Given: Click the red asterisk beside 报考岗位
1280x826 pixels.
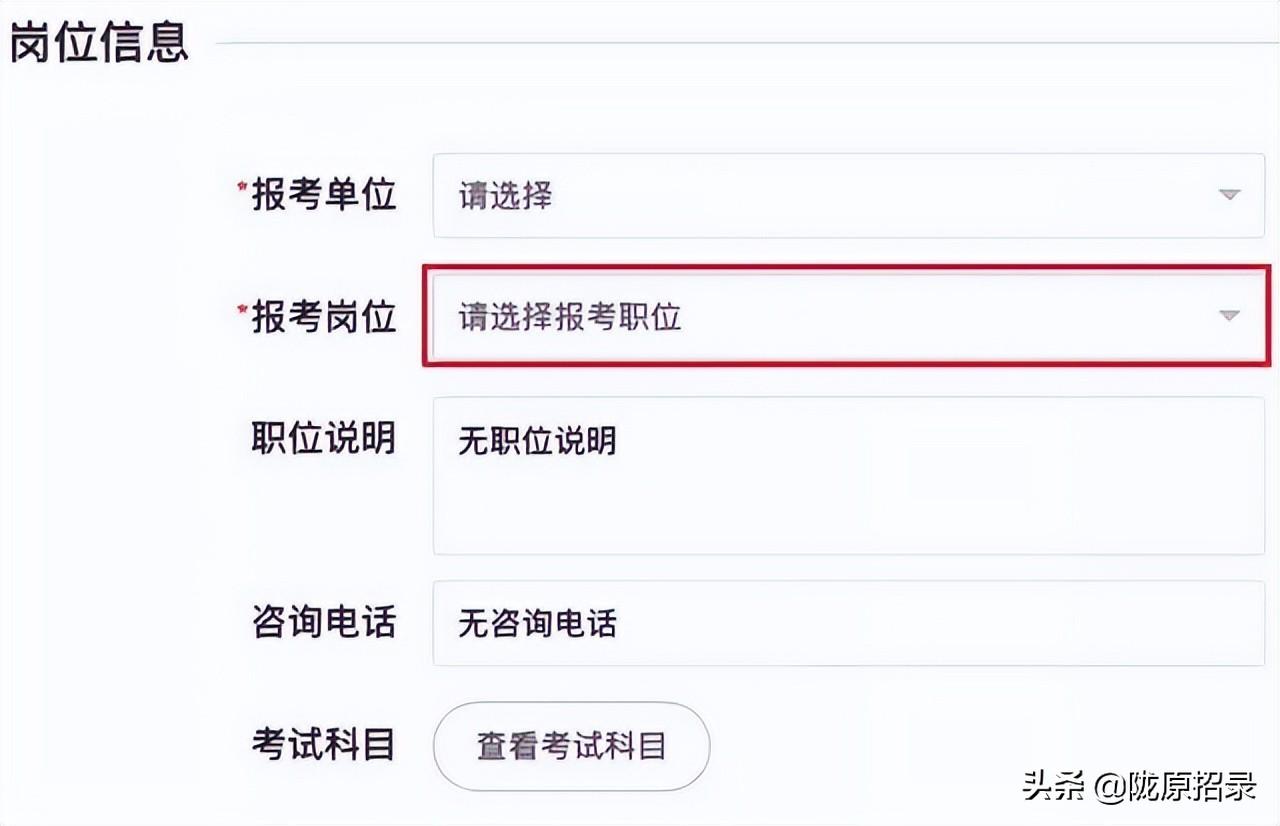Looking at the screenshot, I should 241,310.
